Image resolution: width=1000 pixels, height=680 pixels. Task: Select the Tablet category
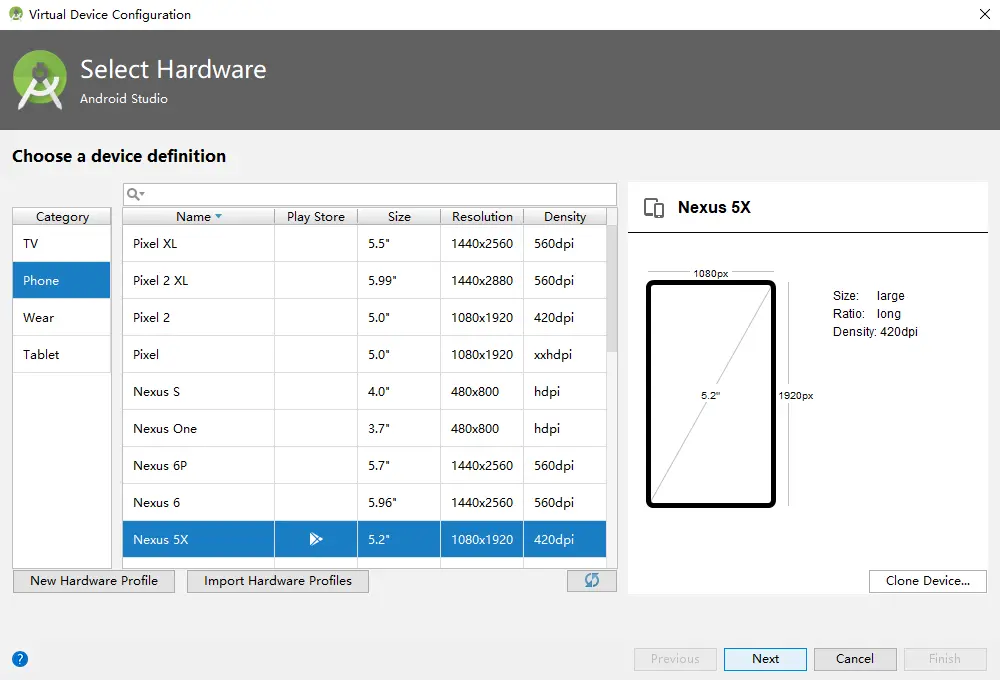(x=61, y=355)
